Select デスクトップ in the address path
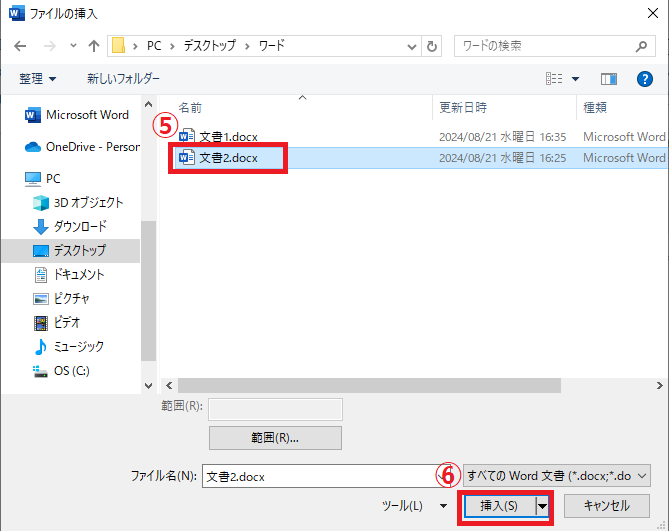669x531 pixels. click(209, 46)
